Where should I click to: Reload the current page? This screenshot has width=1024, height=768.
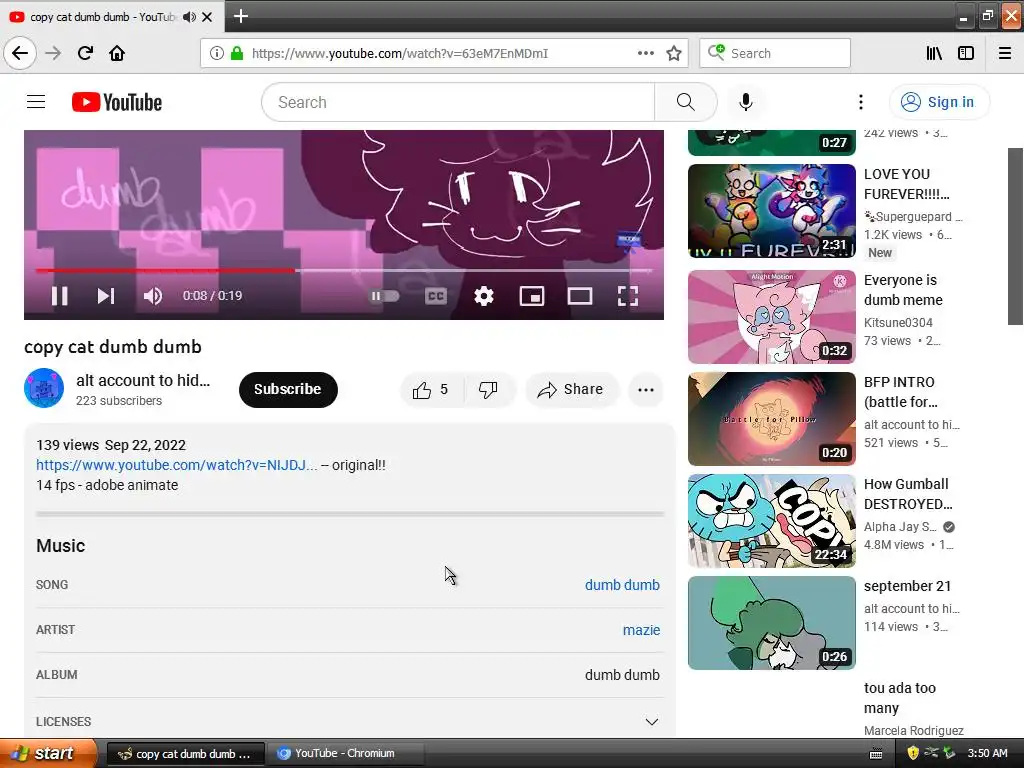86,53
